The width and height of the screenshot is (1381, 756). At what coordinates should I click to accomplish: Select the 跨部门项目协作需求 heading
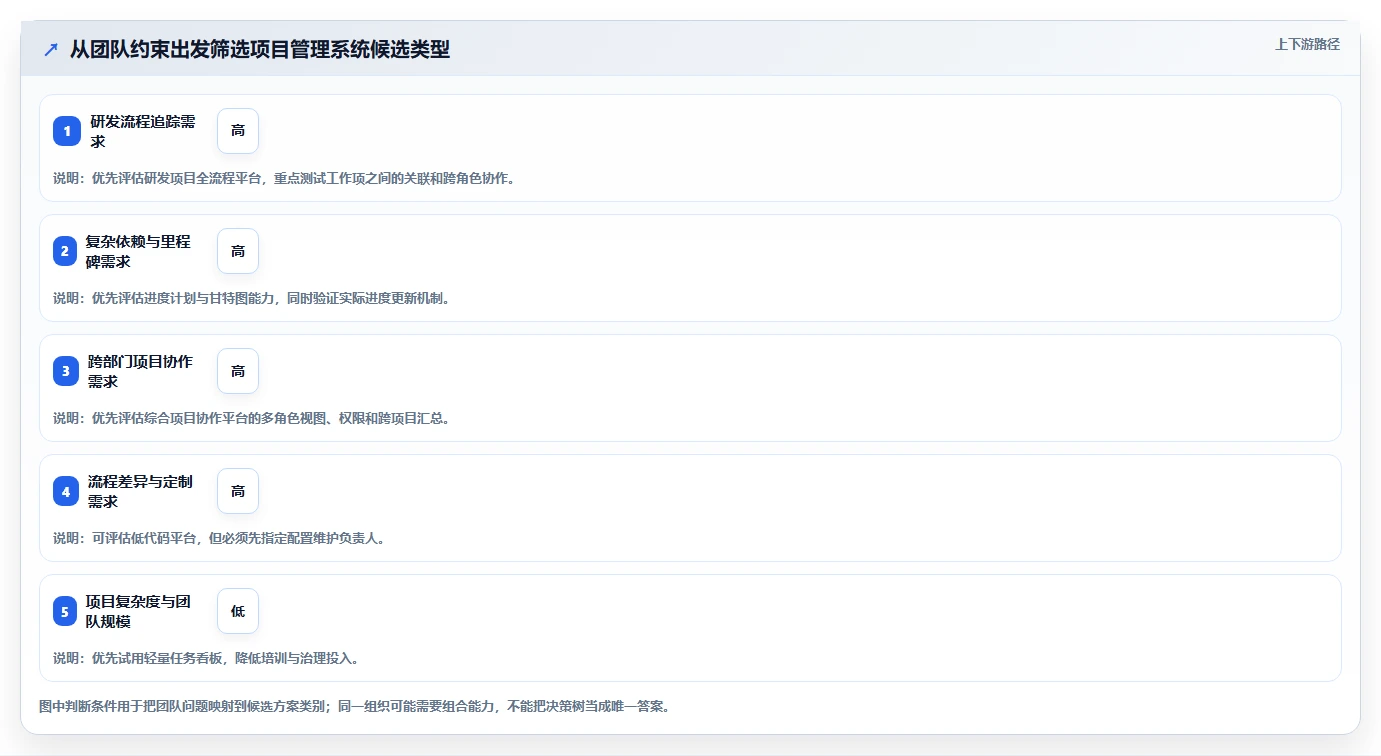141,371
